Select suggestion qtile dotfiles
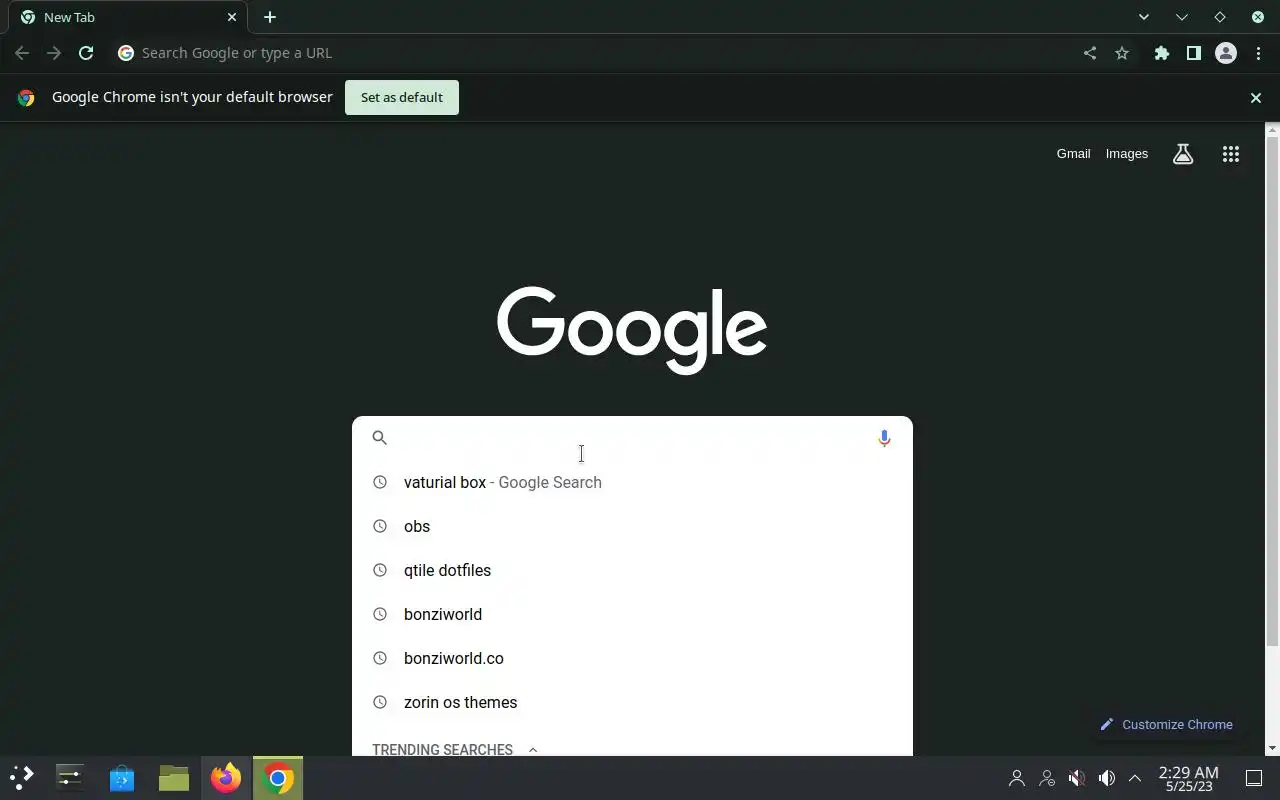The width and height of the screenshot is (1280, 800). coord(632,570)
